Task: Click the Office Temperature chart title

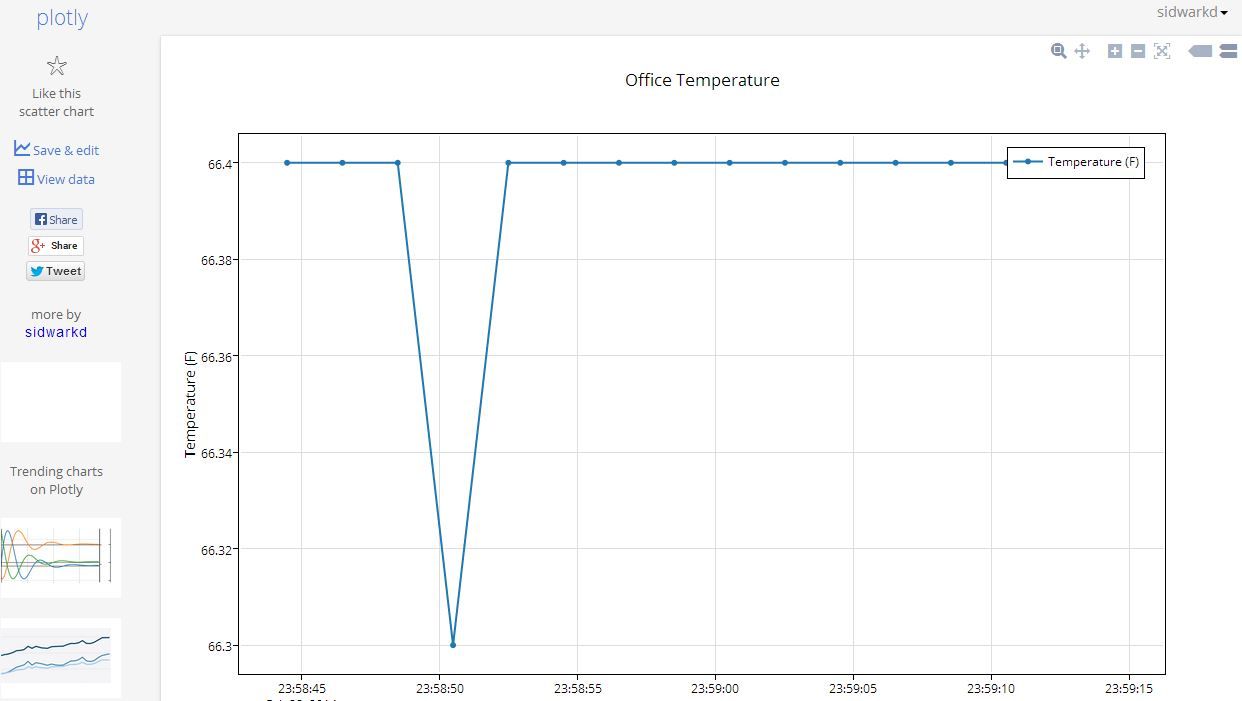Action: coord(702,80)
